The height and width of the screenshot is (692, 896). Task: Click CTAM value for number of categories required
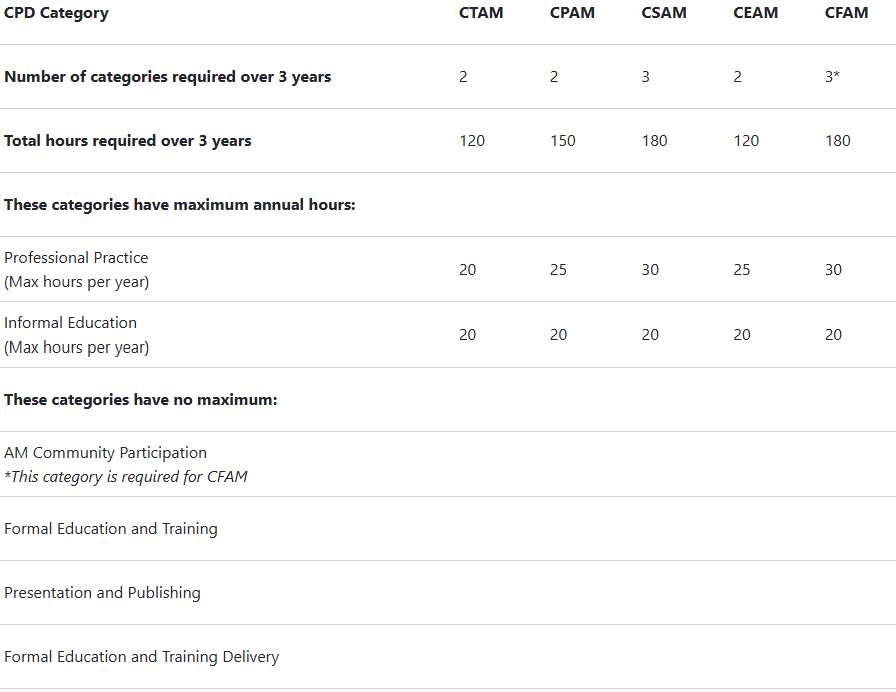(463, 77)
